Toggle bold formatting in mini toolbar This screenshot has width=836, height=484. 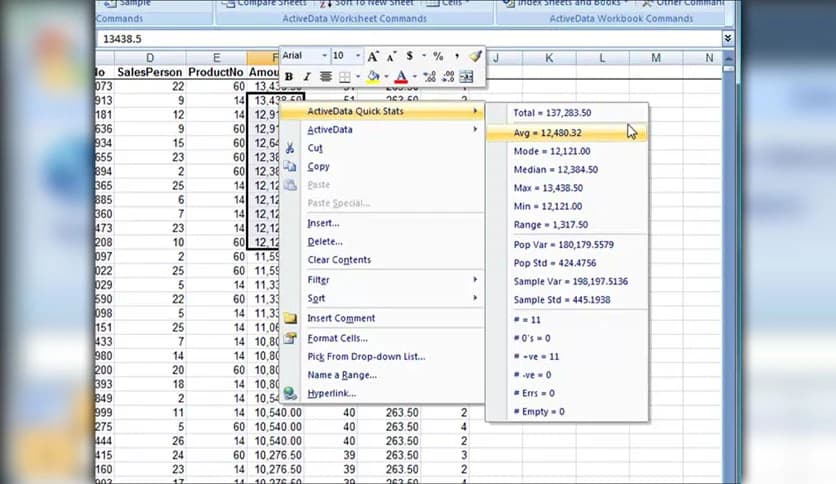288,77
